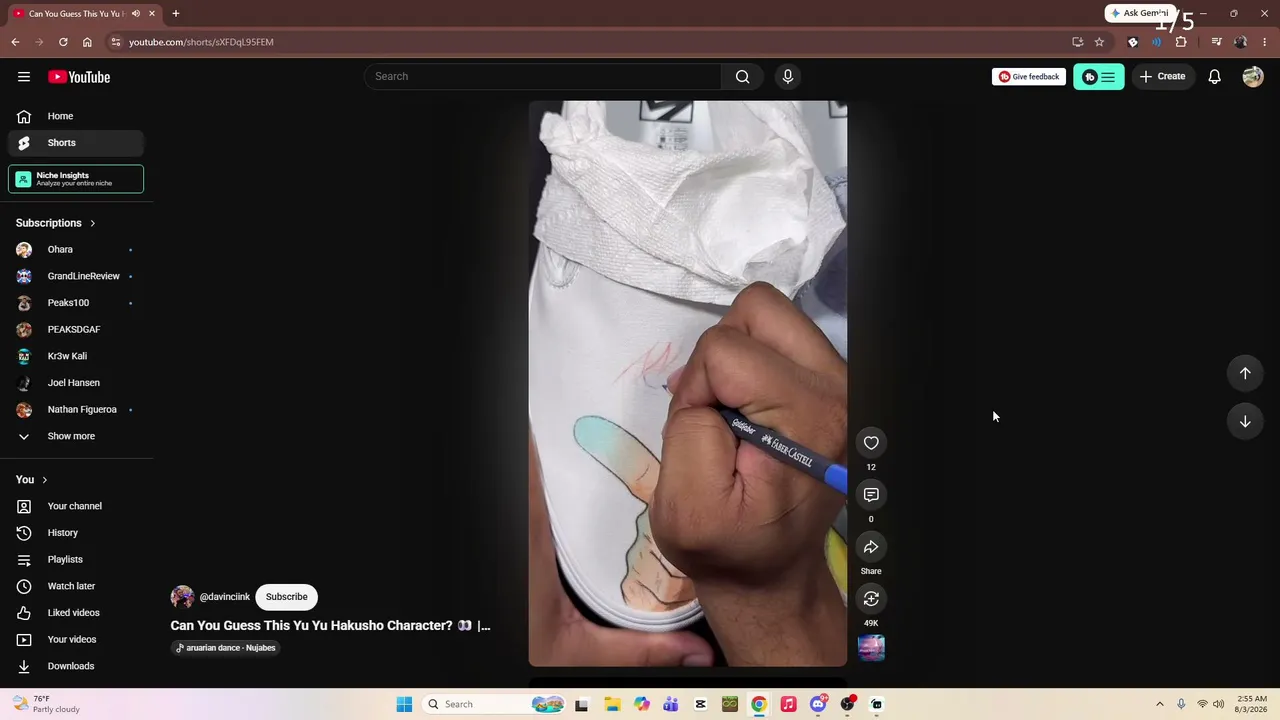Open the comments for this Short
1280x720 pixels.
871,495
